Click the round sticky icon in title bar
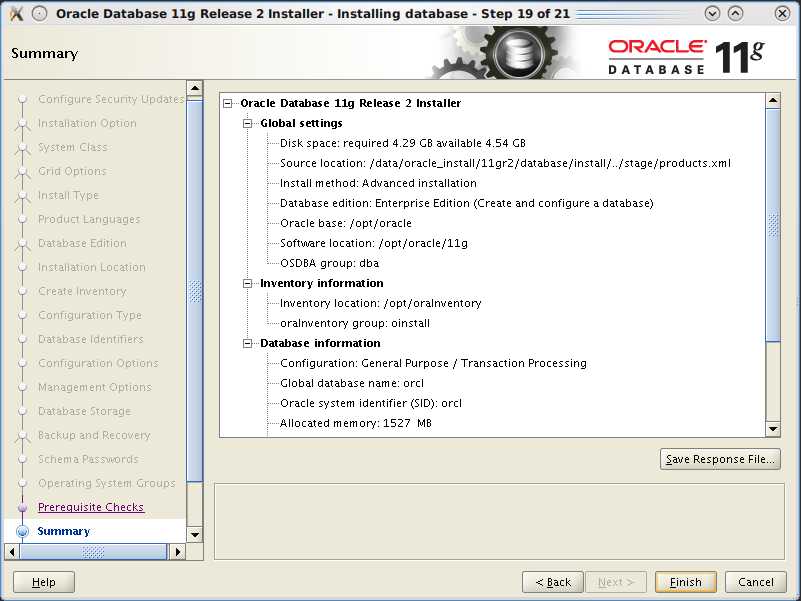Screen dimensions: 801x601 [39, 13]
